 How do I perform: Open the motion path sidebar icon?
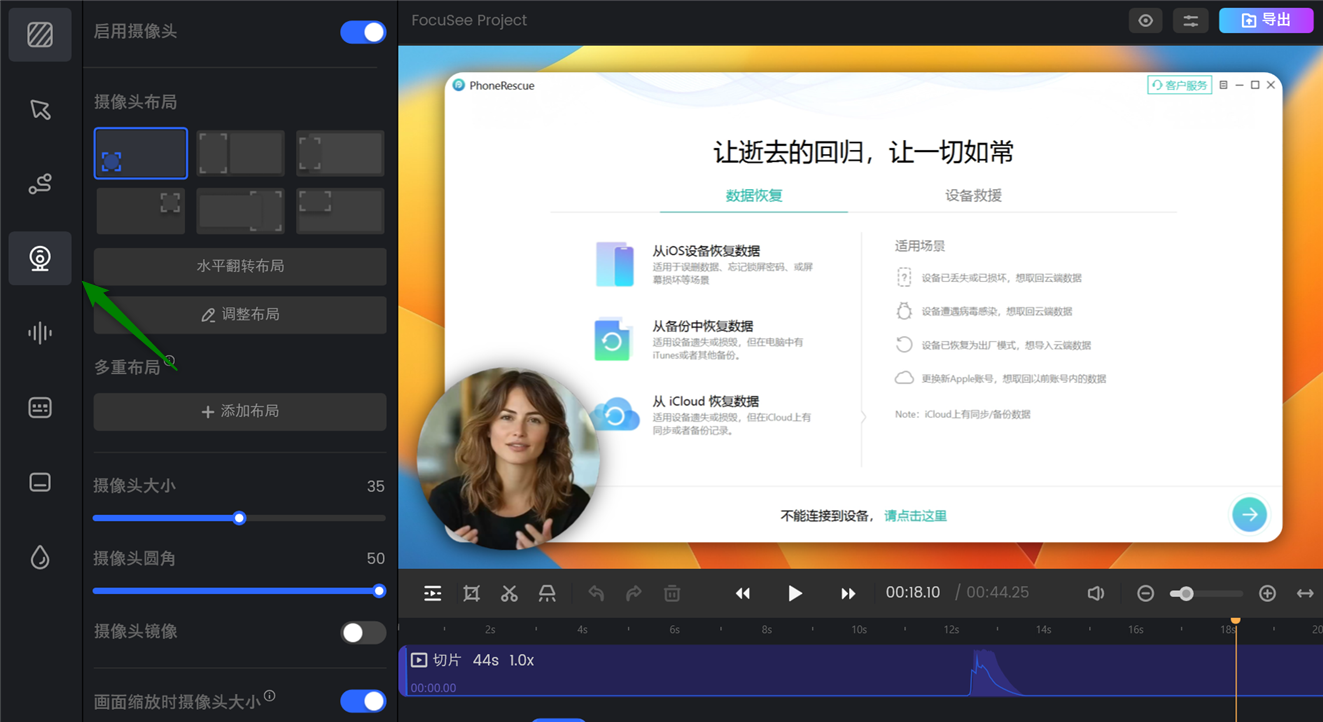pos(40,184)
